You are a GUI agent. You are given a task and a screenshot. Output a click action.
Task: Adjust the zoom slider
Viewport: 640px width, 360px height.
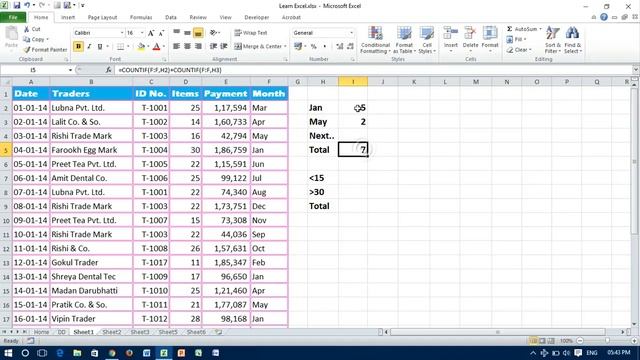(x=607, y=340)
